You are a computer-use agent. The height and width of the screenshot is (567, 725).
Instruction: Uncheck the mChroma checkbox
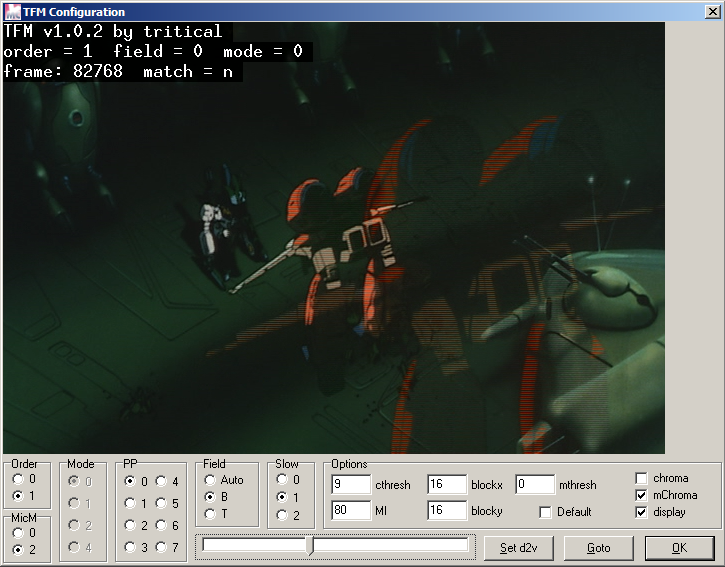tap(641, 495)
